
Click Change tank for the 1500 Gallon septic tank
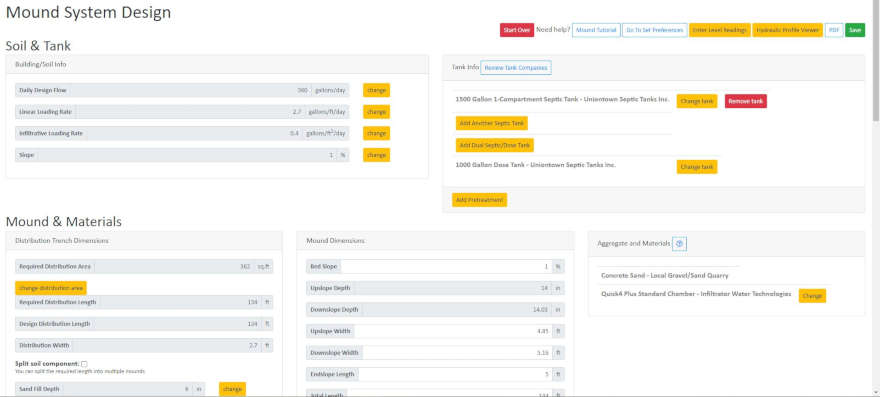coord(696,101)
